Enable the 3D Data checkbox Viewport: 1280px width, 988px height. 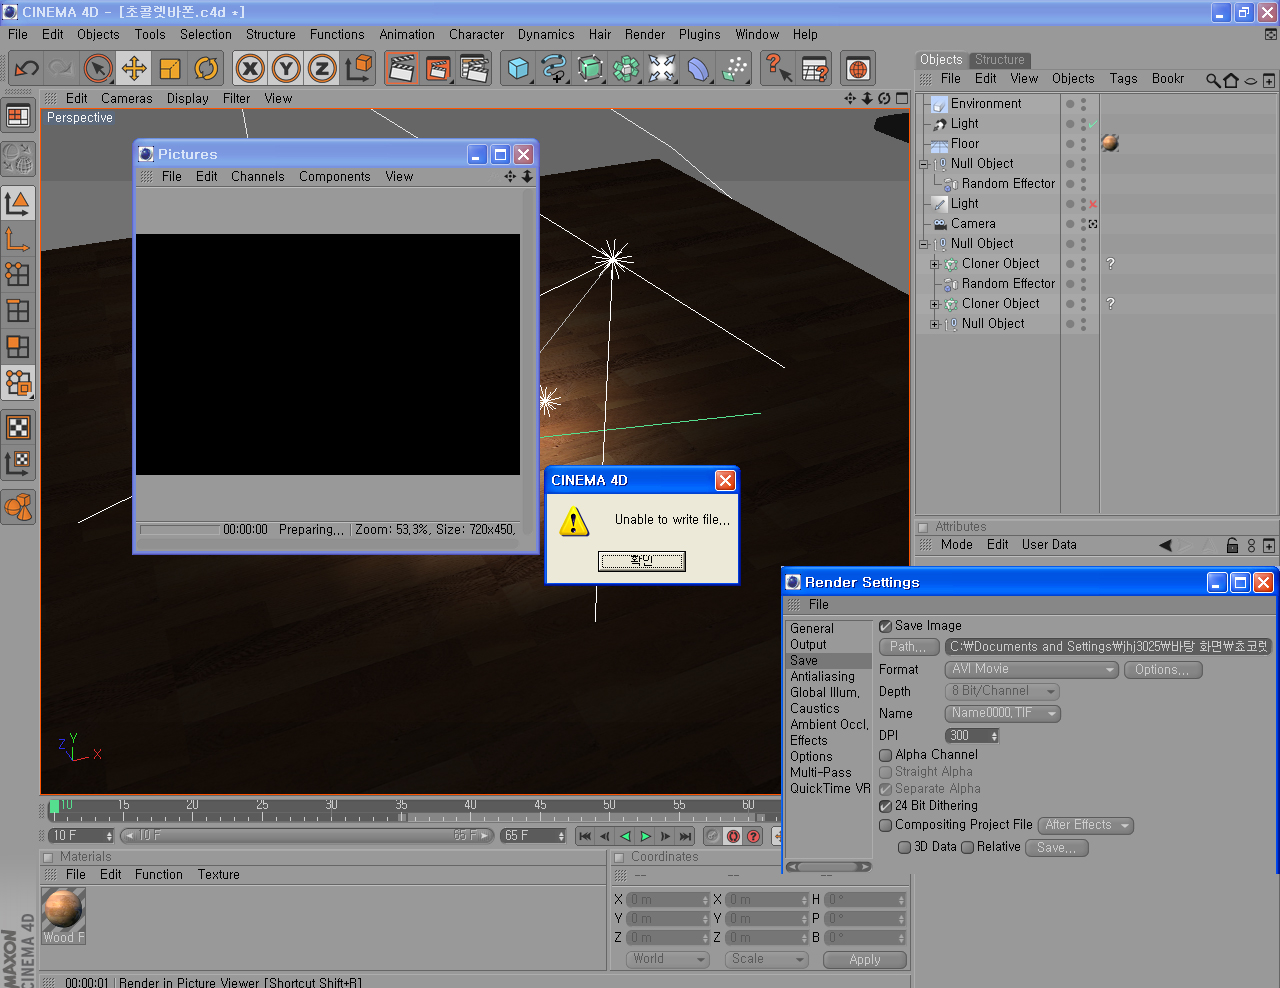[904, 847]
